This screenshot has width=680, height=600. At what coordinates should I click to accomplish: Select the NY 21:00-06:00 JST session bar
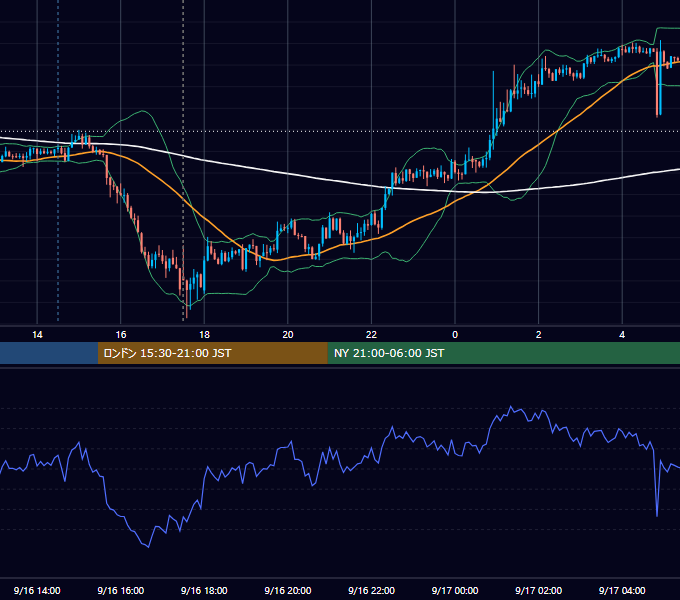503,353
